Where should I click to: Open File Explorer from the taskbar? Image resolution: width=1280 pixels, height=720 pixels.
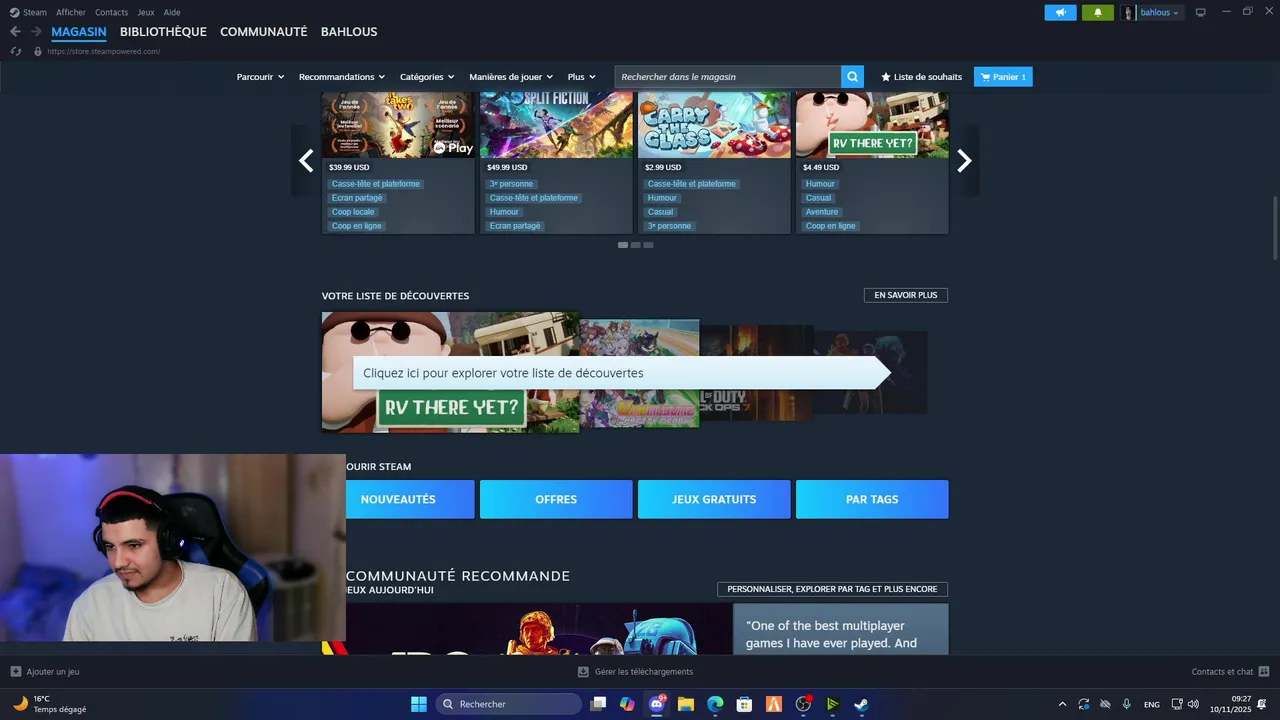pyautogui.click(x=686, y=704)
